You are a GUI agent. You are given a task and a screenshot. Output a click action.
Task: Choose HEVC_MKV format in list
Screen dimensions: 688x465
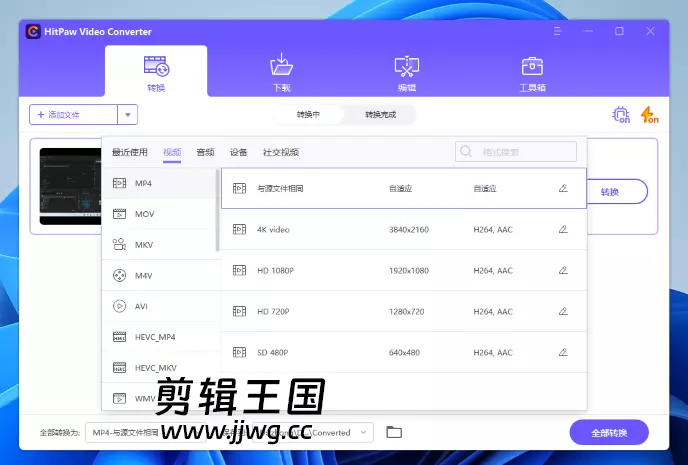(x=159, y=368)
